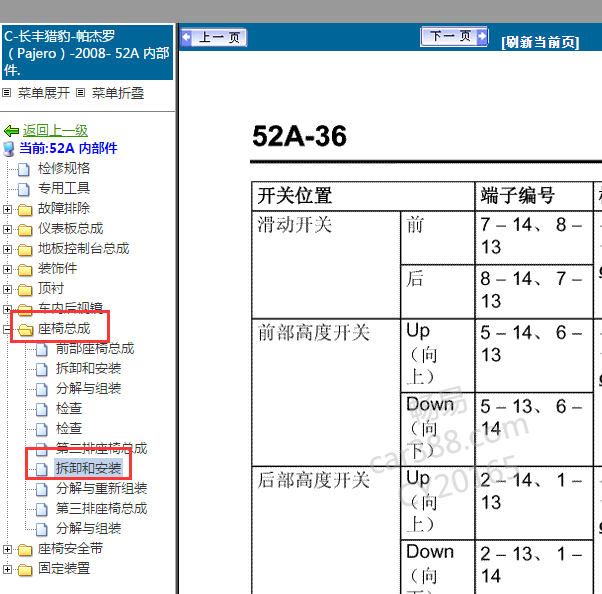602x594 pixels.
Task: Click 菜单折叠 to collapse menu
Action: tap(118, 93)
